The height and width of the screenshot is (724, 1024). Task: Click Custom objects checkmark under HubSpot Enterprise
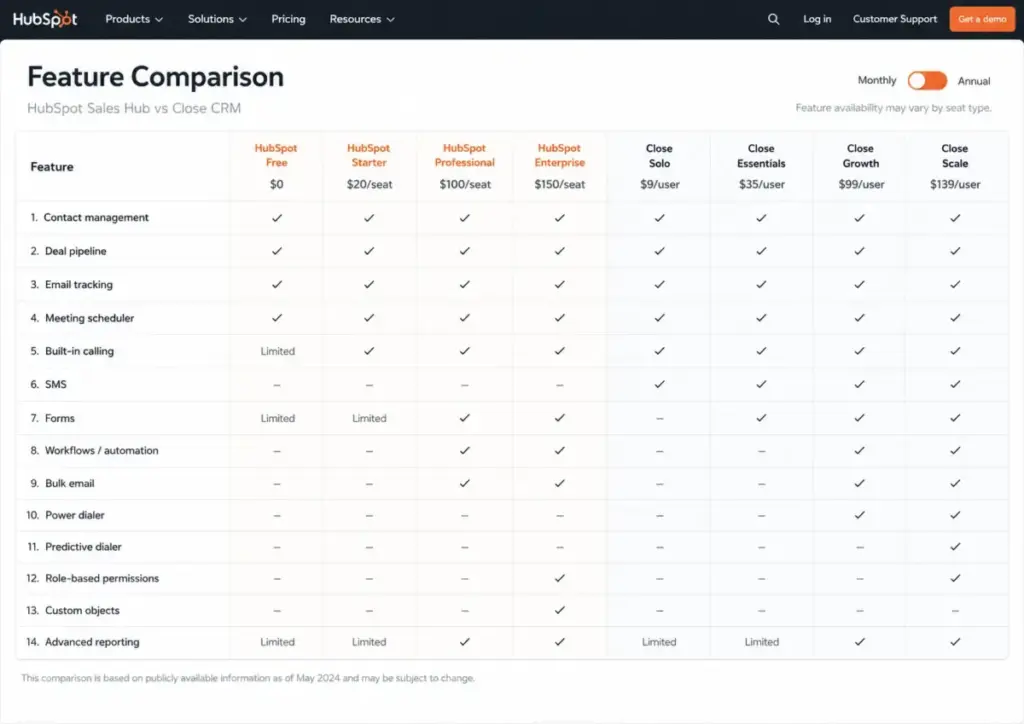[560, 610]
